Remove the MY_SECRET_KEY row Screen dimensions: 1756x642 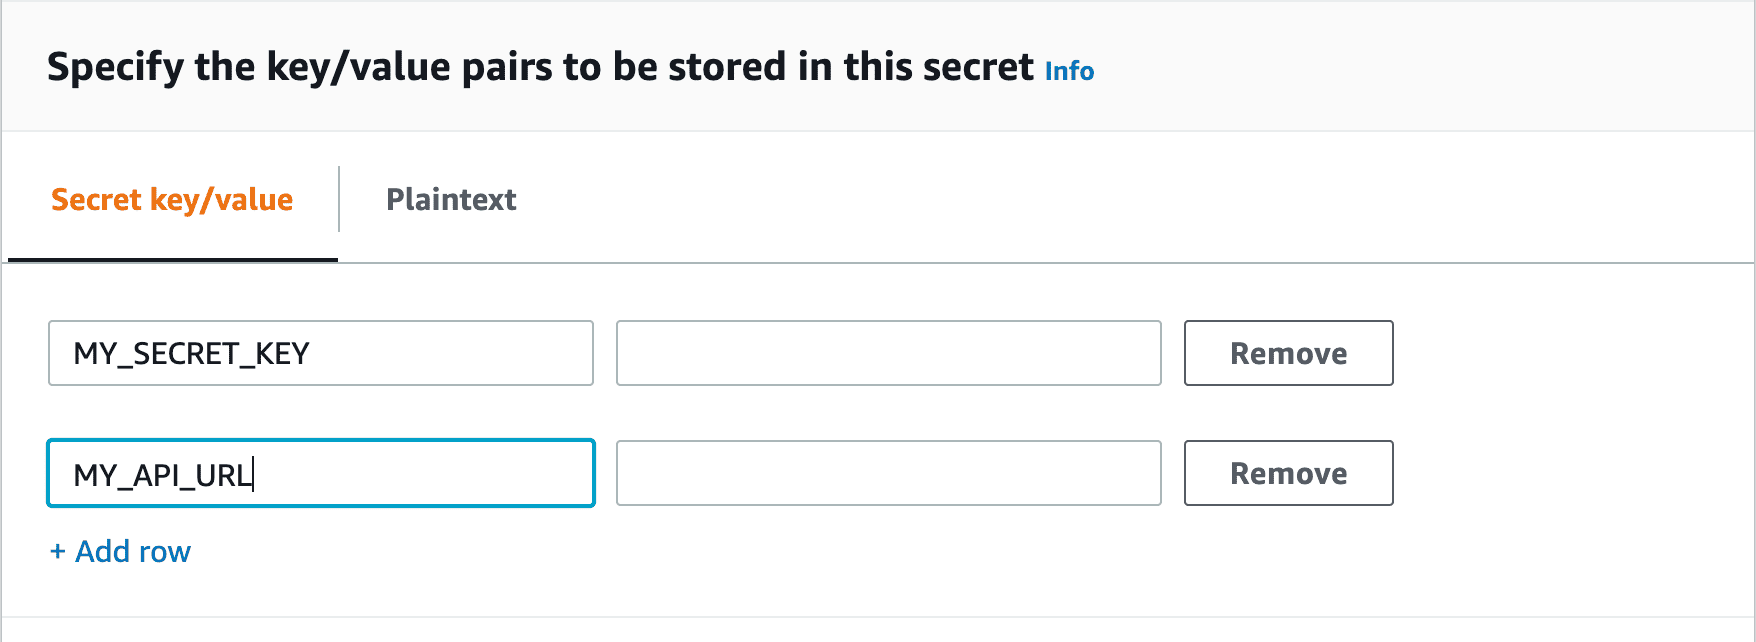pyautogui.click(x=1288, y=353)
